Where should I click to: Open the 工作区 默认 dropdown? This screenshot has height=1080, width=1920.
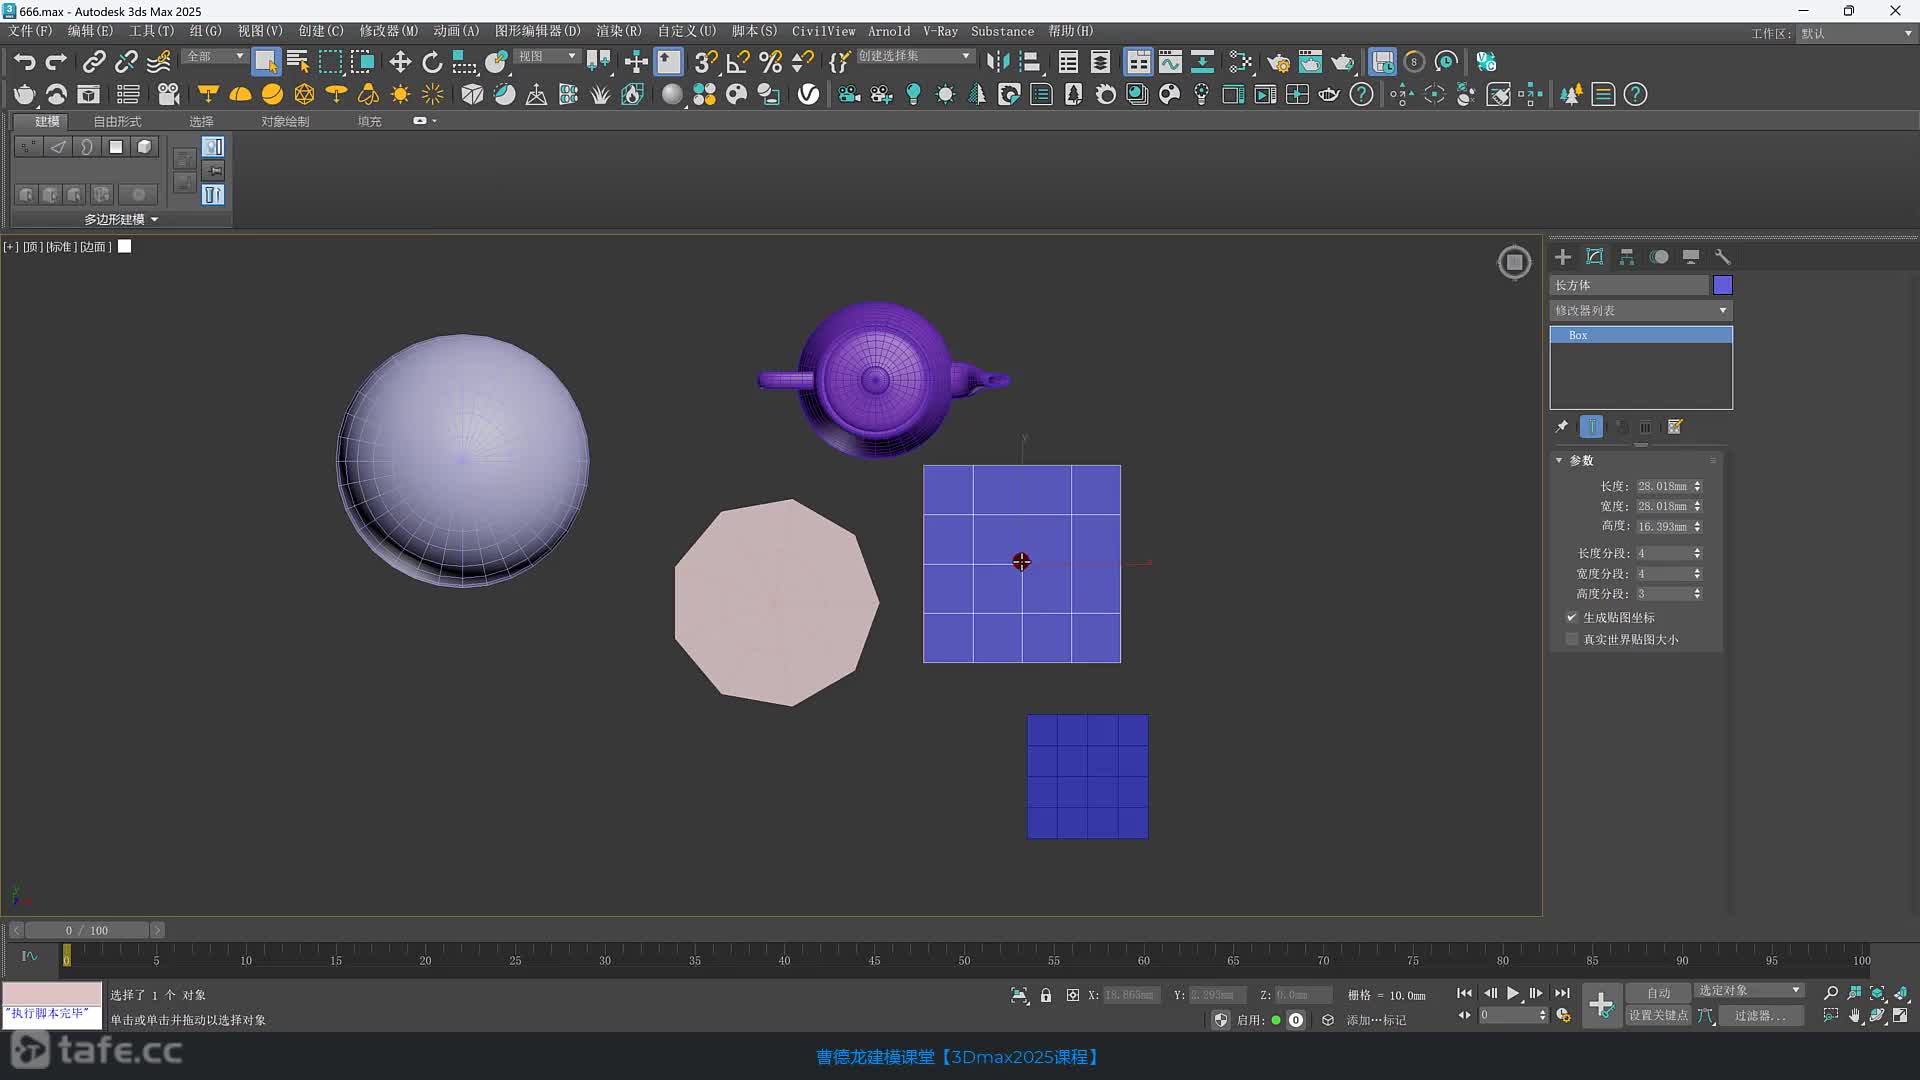[x=1856, y=33]
